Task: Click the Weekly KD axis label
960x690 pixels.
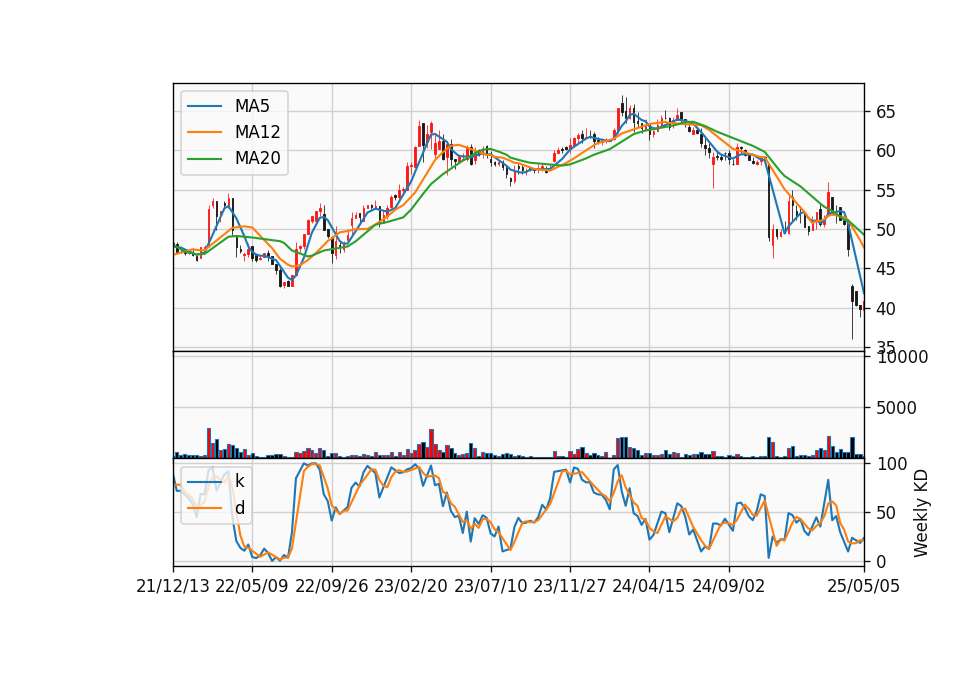Action: pyautogui.click(x=920, y=514)
